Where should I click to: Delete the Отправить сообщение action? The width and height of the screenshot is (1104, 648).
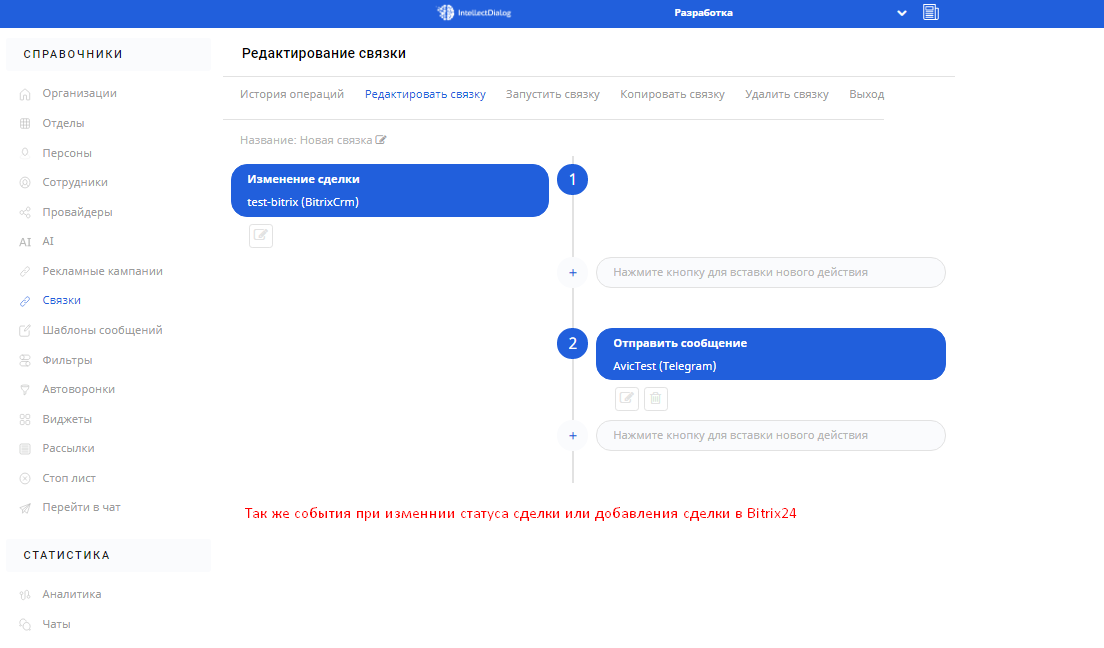pyautogui.click(x=656, y=399)
